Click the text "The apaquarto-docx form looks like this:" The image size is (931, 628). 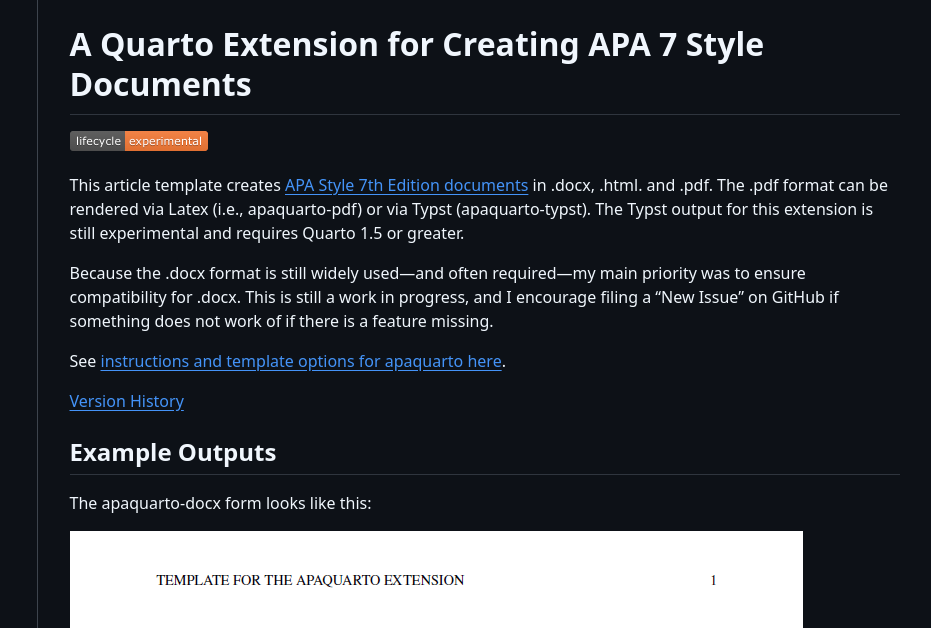[220, 502]
